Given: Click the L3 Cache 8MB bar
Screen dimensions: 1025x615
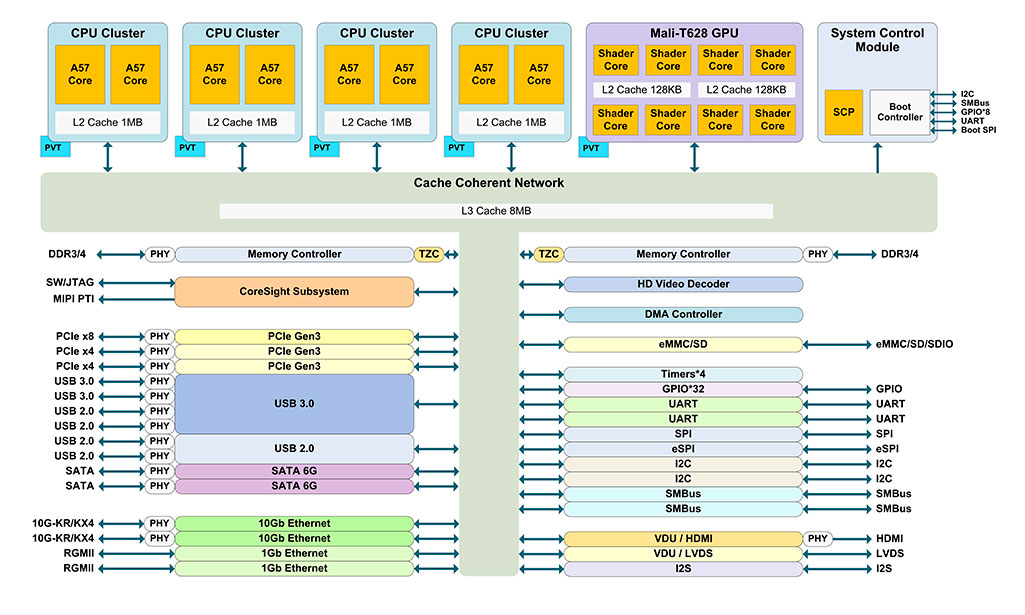Looking at the screenshot, I should pyautogui.click(x=496, y=211).
